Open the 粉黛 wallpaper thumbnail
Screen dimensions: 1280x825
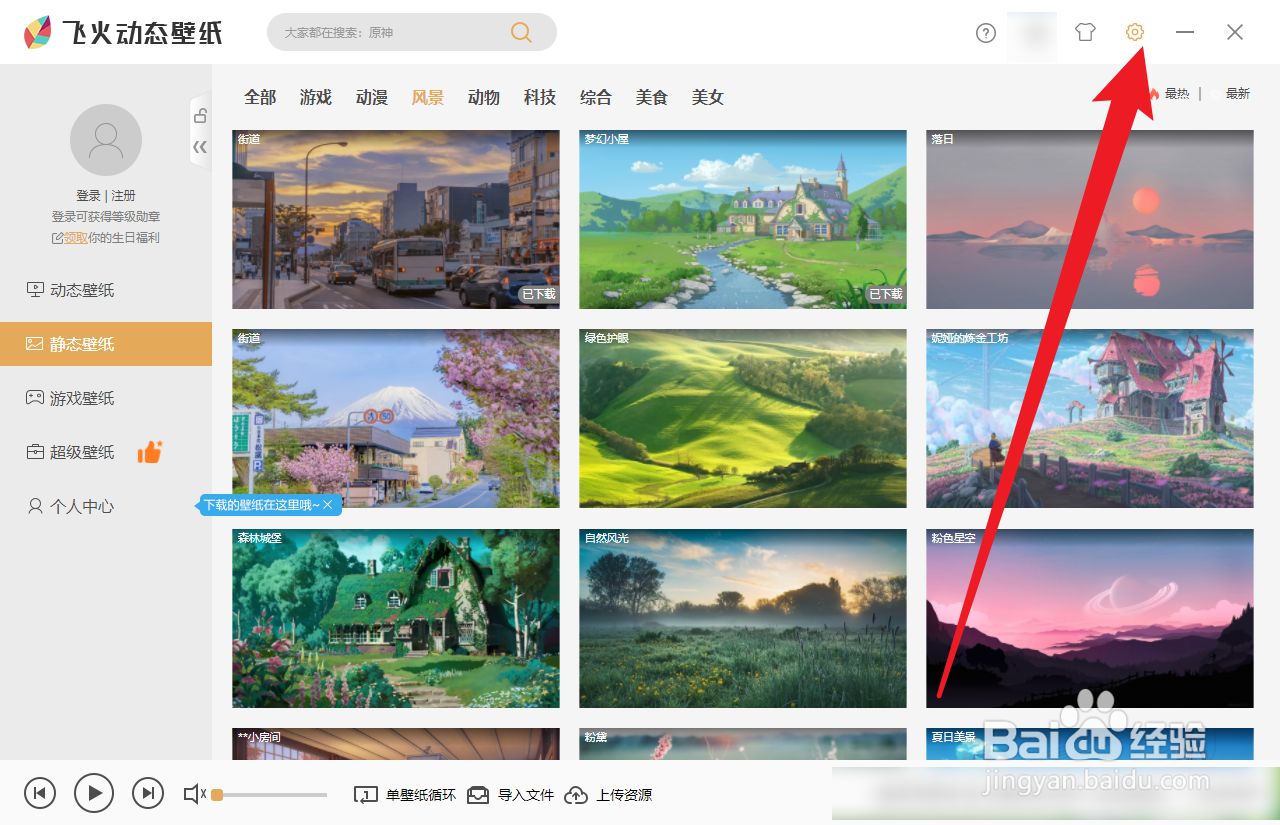coord(743,743)
